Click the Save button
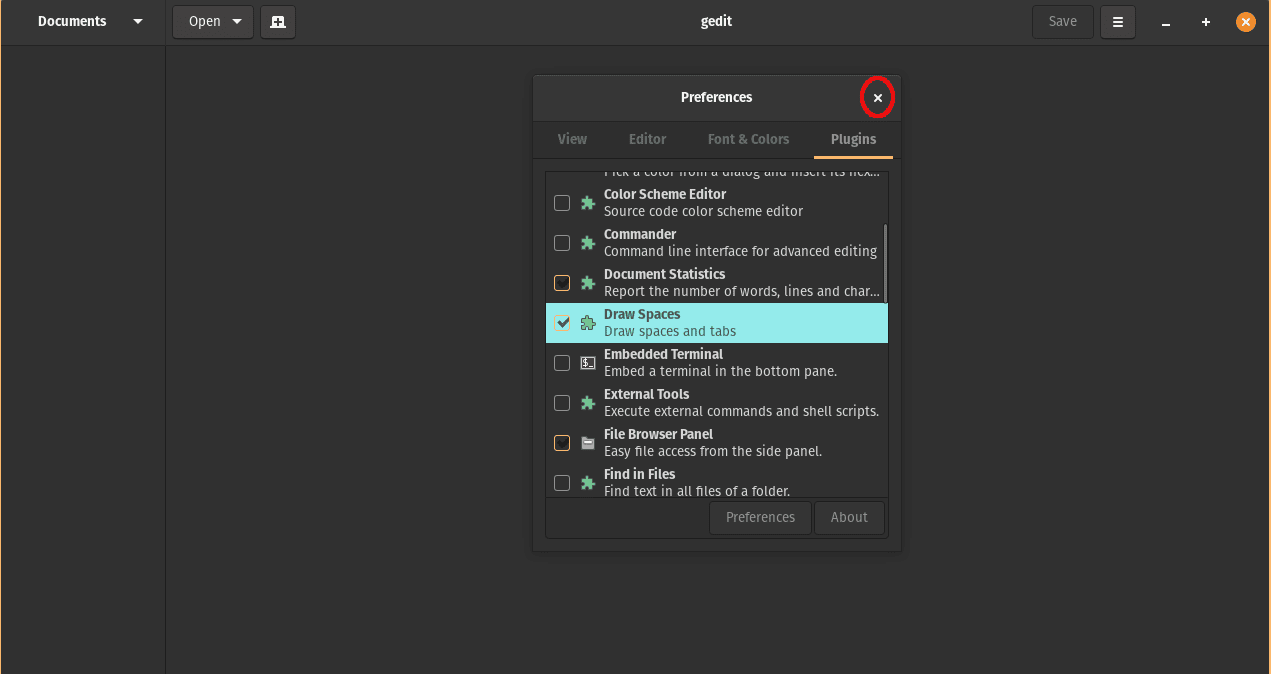 click(1062, 22)
